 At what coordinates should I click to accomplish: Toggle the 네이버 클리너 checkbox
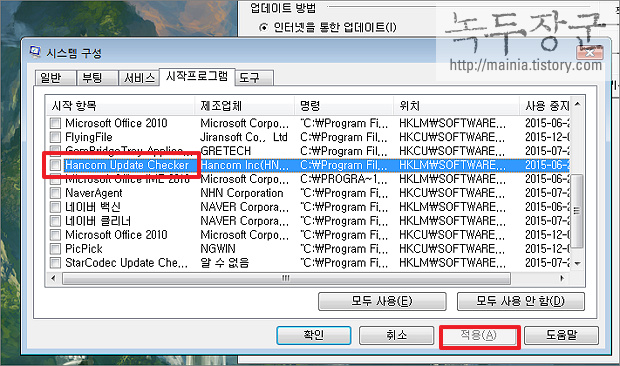55,221
